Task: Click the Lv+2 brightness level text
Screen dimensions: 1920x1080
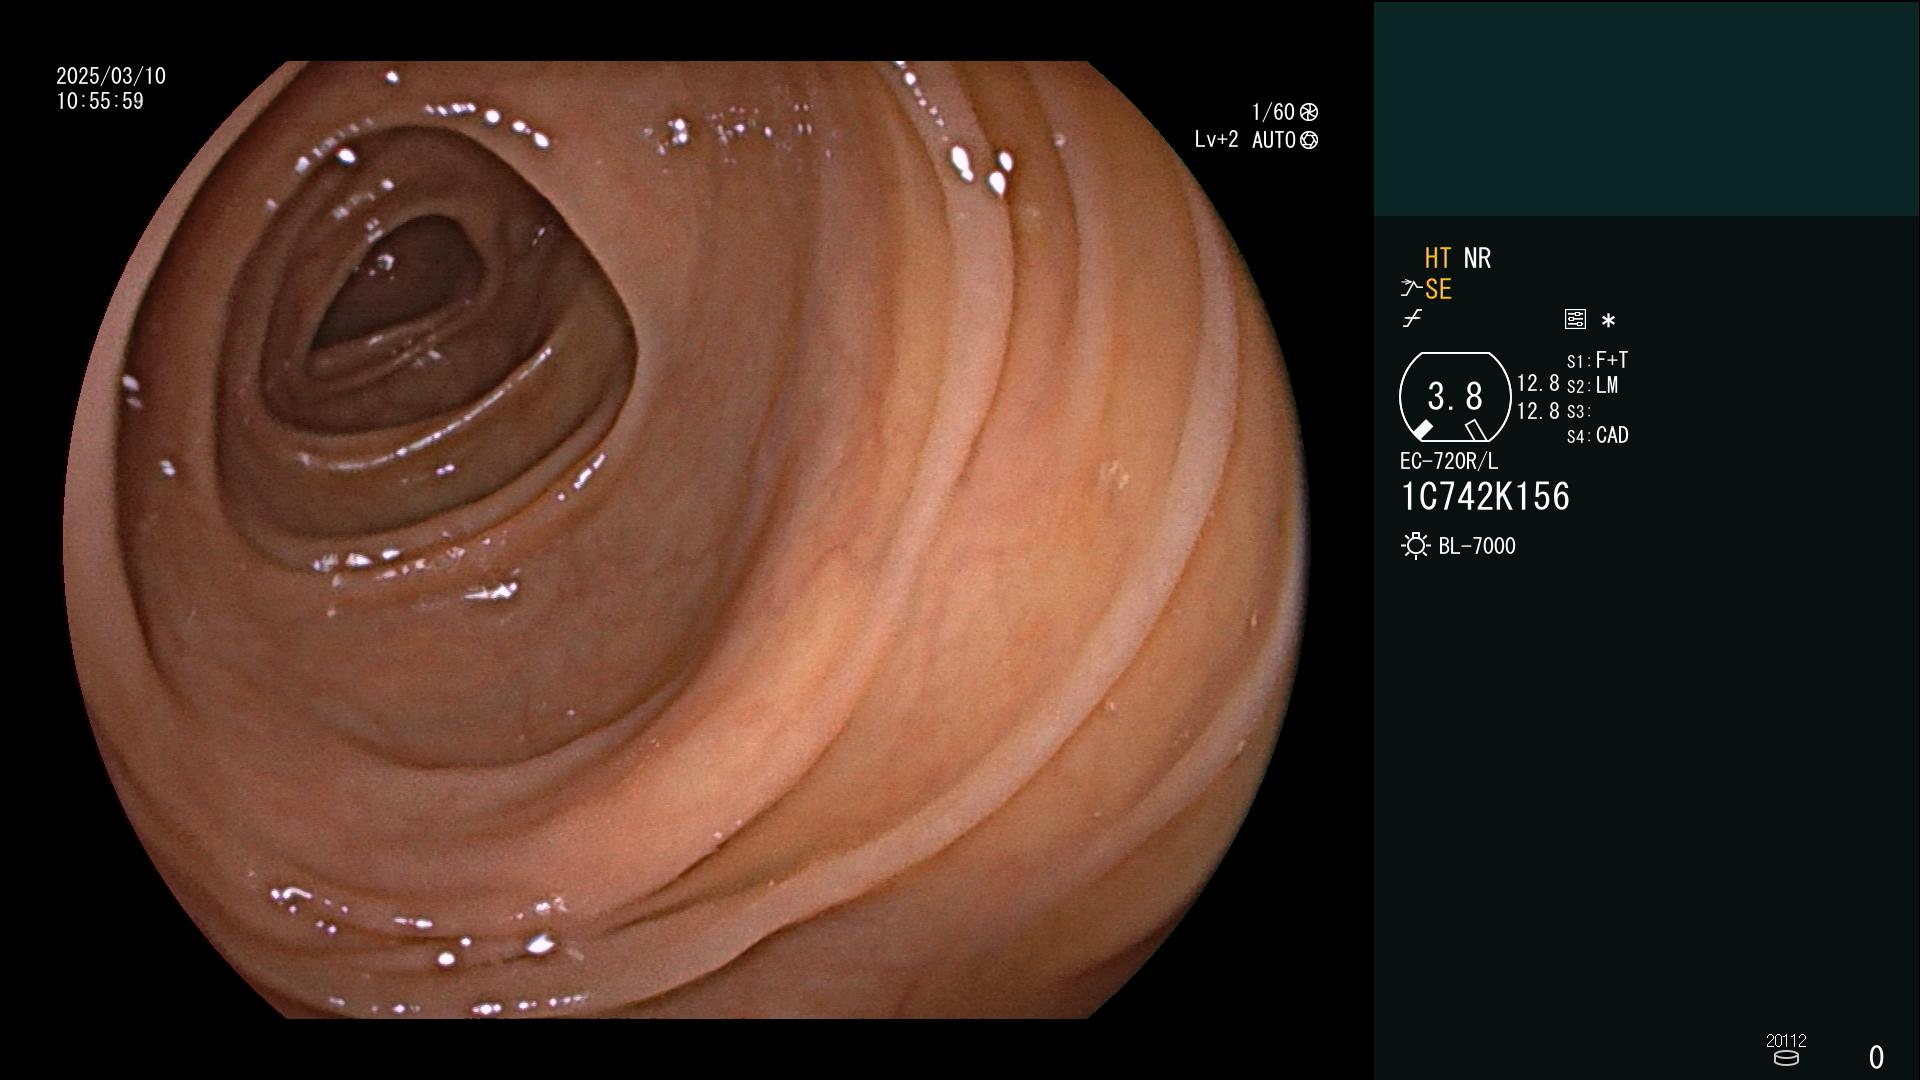Action: coord(1216,140)
